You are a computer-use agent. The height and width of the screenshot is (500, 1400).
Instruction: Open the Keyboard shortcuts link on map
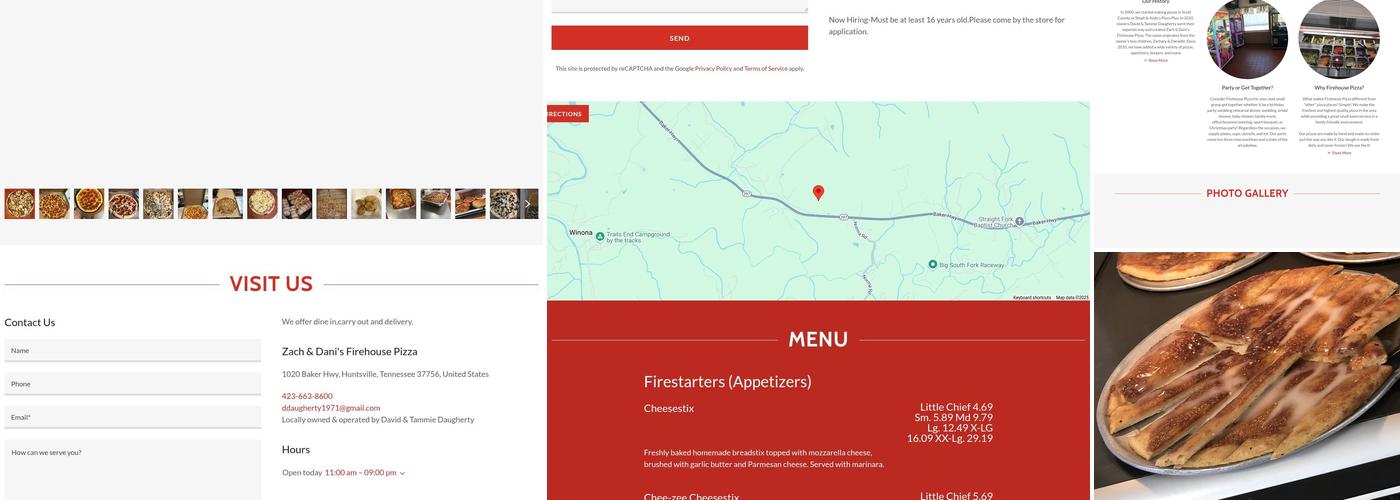click(1032, 297)
